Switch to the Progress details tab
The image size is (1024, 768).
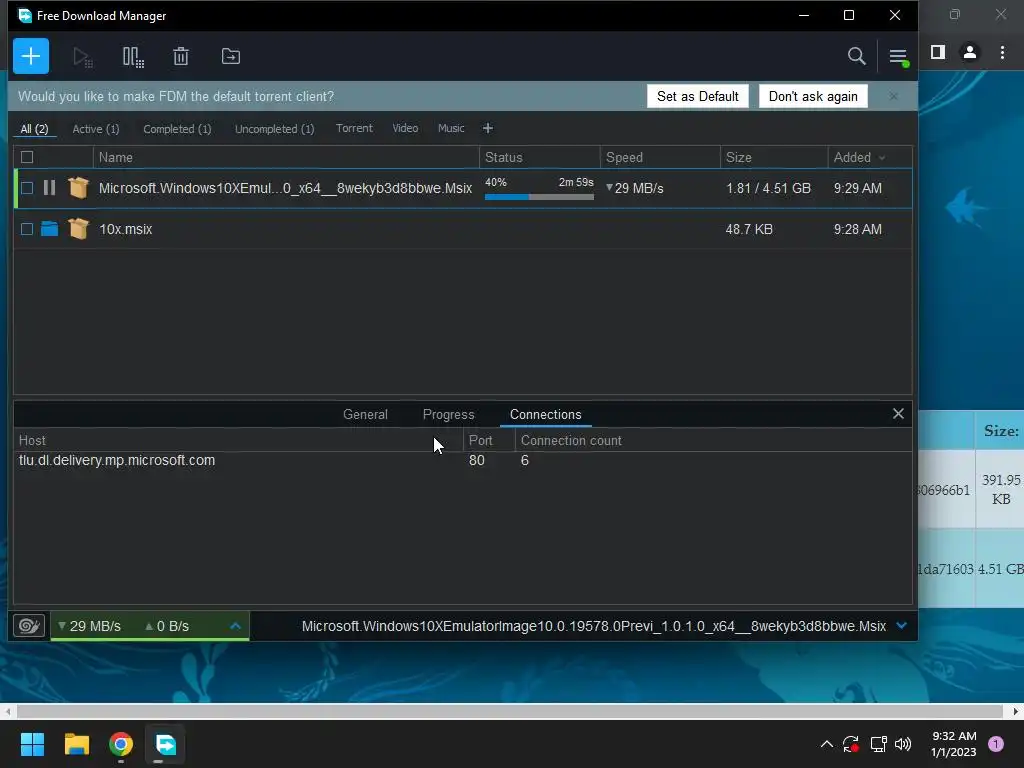(448, 414)
